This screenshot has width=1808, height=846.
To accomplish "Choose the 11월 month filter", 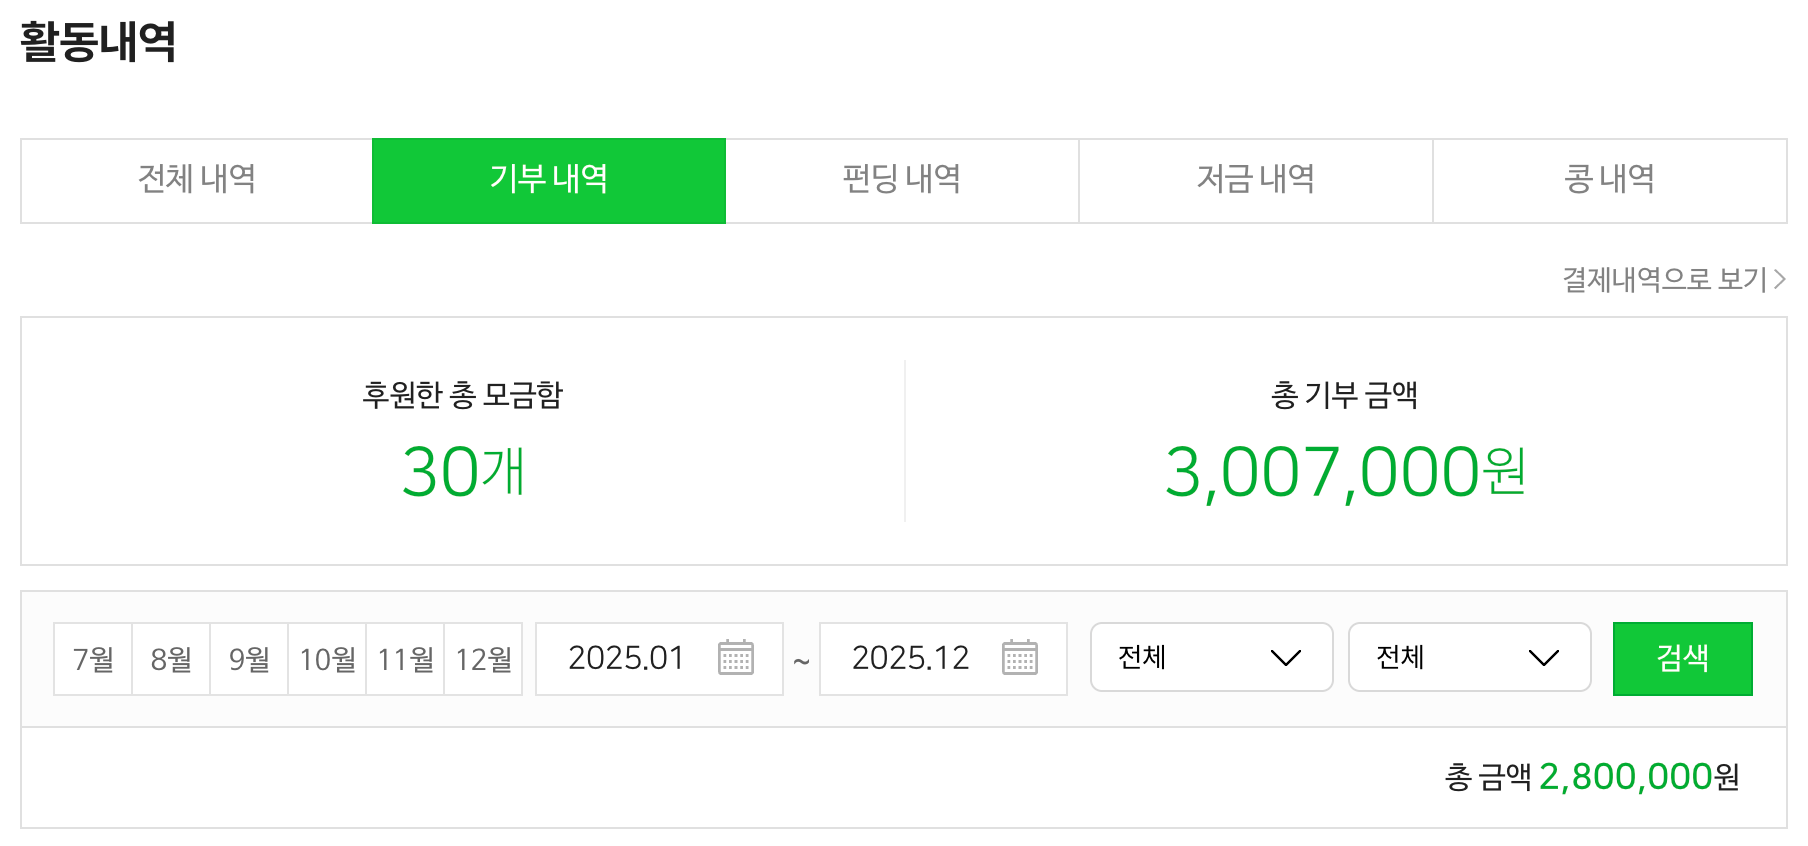I will coord(405,659).
